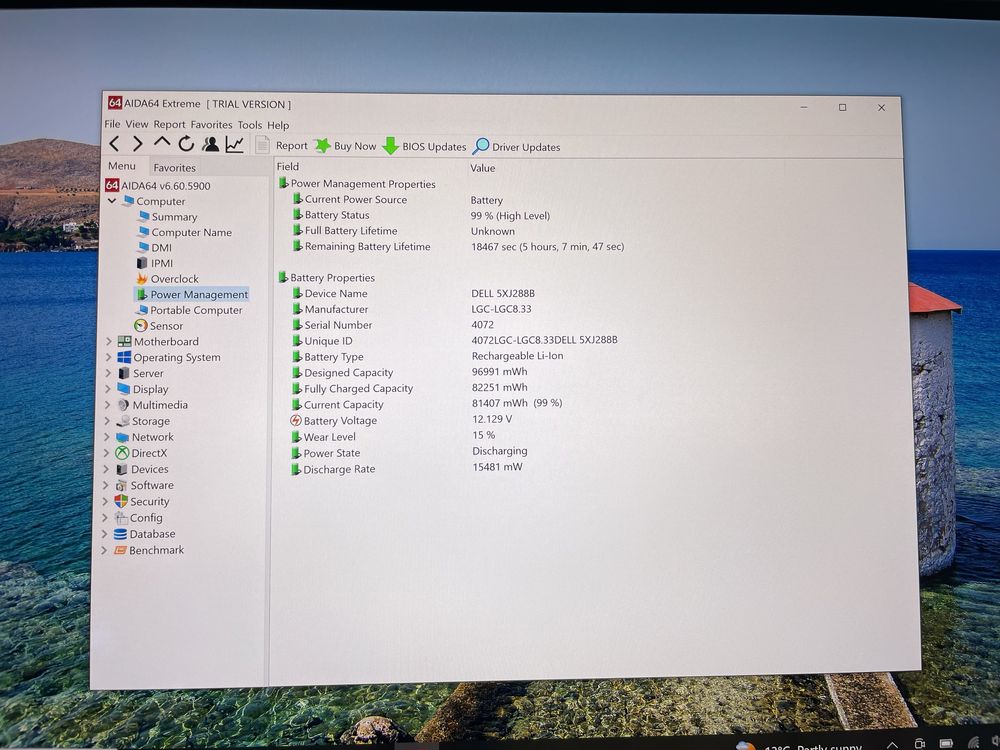Screen dimensions: 1000x750
Task: Navigate up one level with the up arrow icon
Action: (x=162, y=143)
